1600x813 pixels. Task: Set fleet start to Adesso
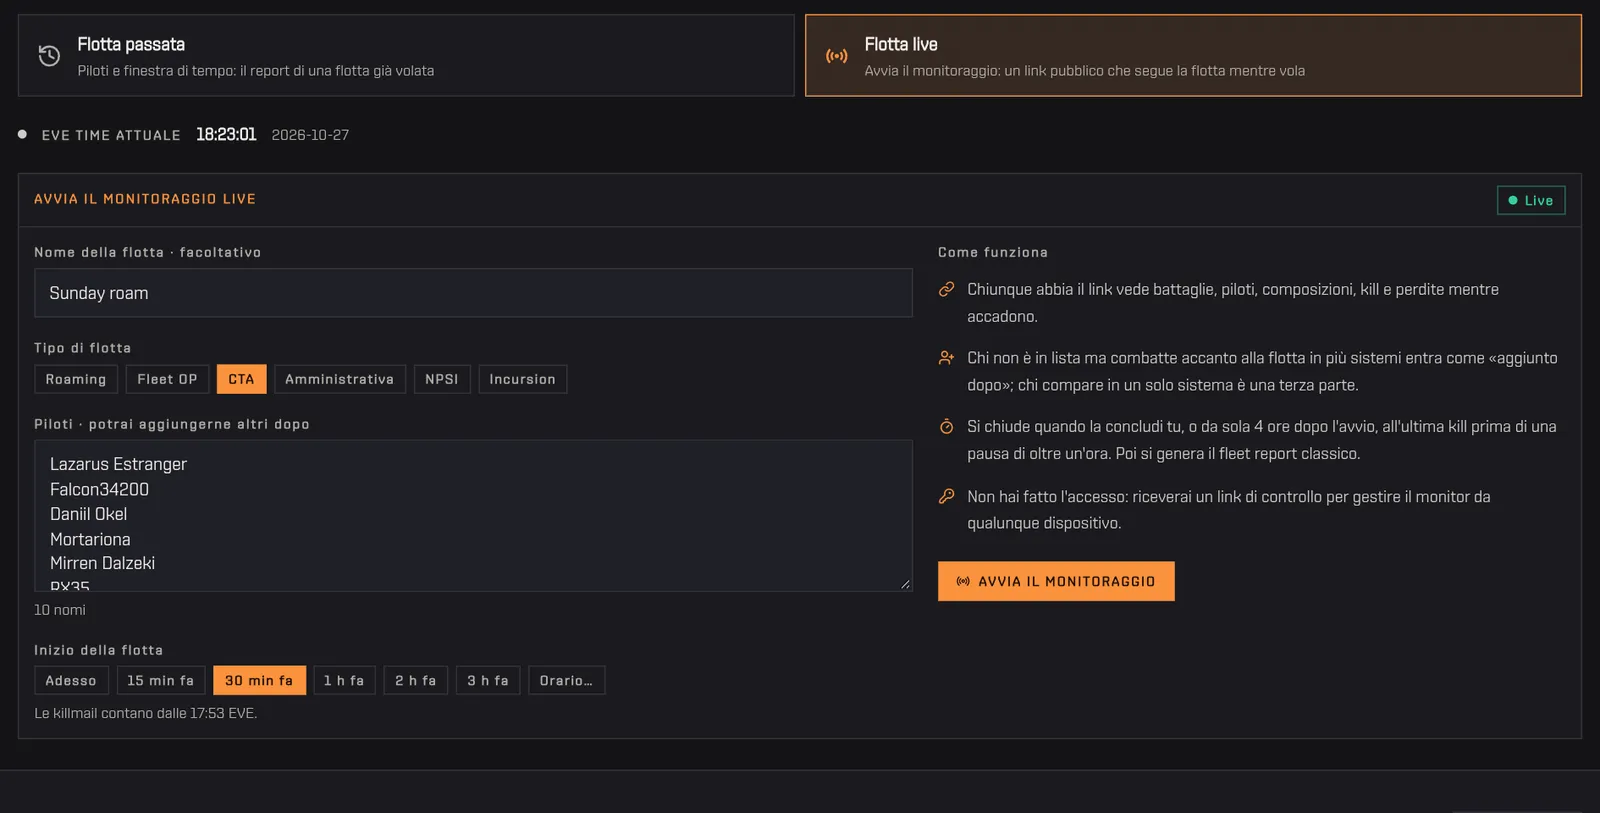click(71, 680)
